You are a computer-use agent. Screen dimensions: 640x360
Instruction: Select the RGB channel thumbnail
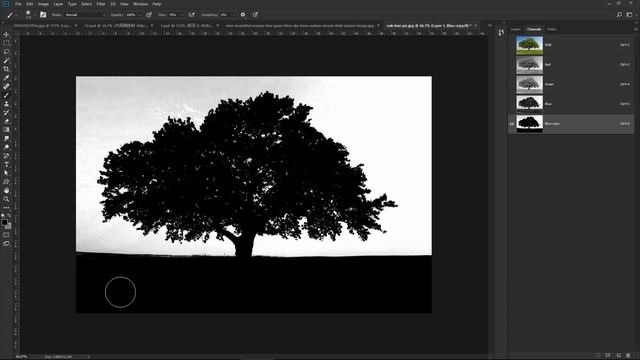click(x=529, y=45)
